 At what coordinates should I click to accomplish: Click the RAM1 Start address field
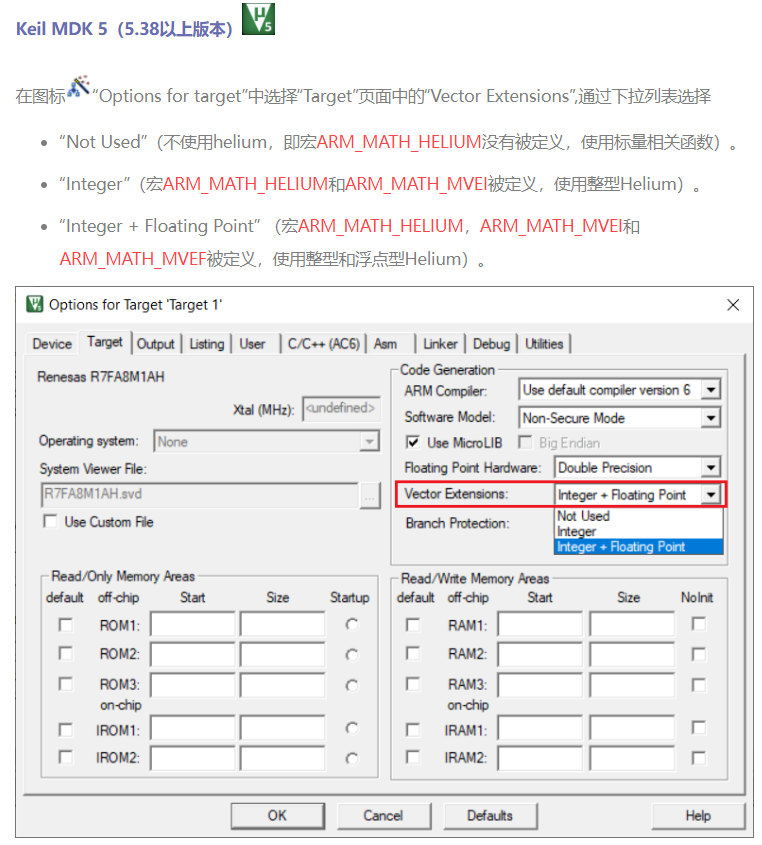click(540, 625)
